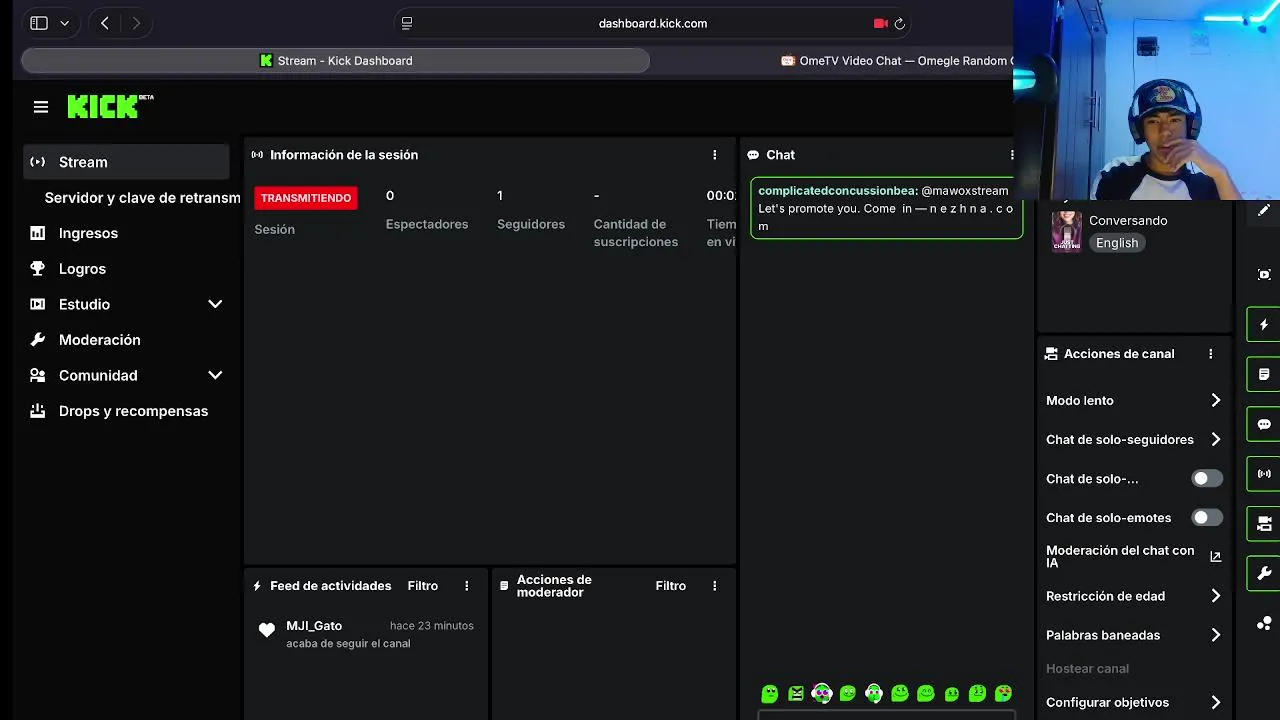The width and height of the screenshot is (1280, 720).
Task: Open Acciones de moderador three-dot menu
Action: click(714, 586)
